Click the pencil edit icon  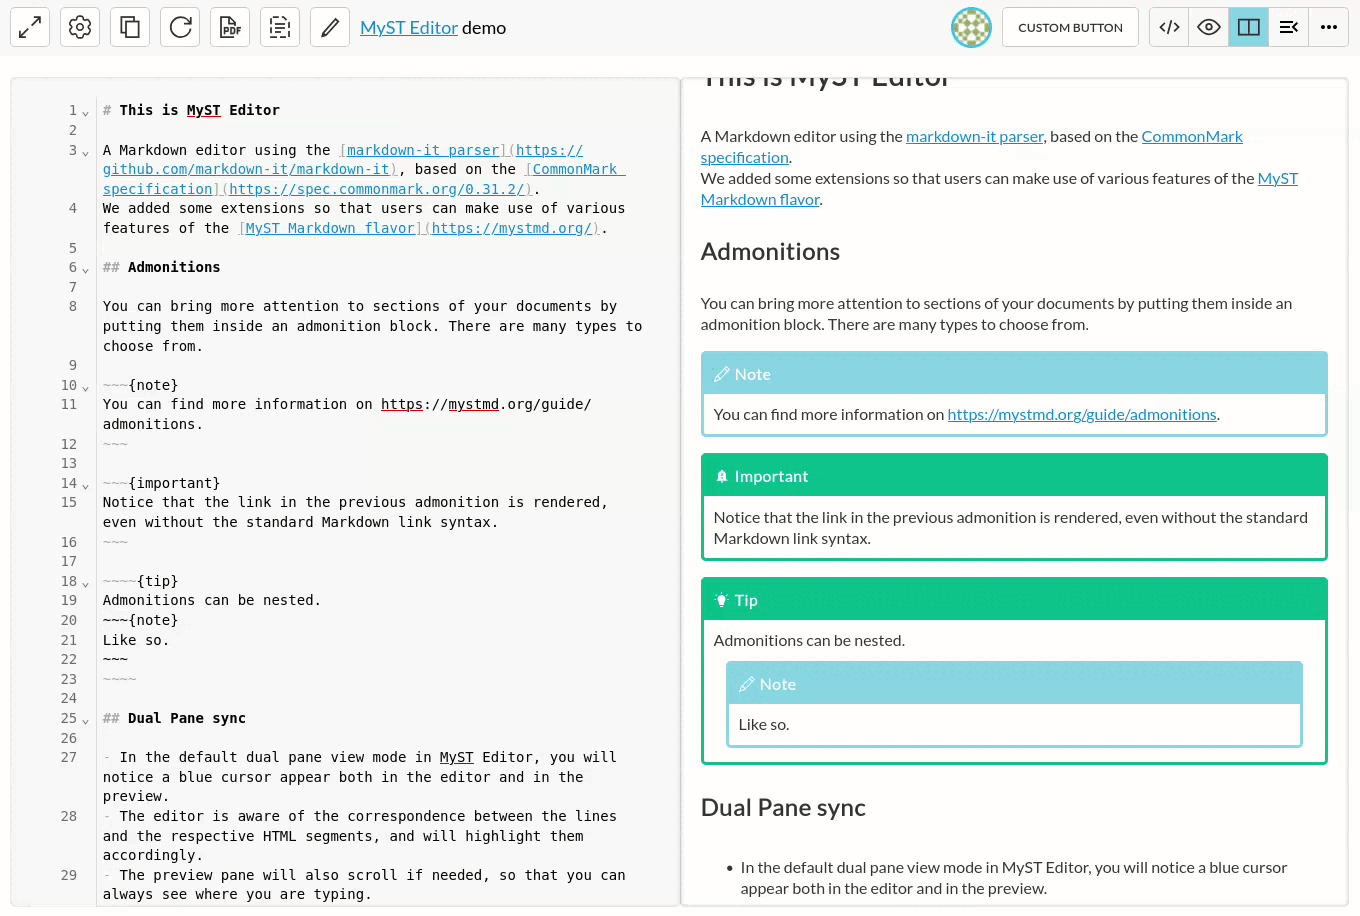[330, 27]
